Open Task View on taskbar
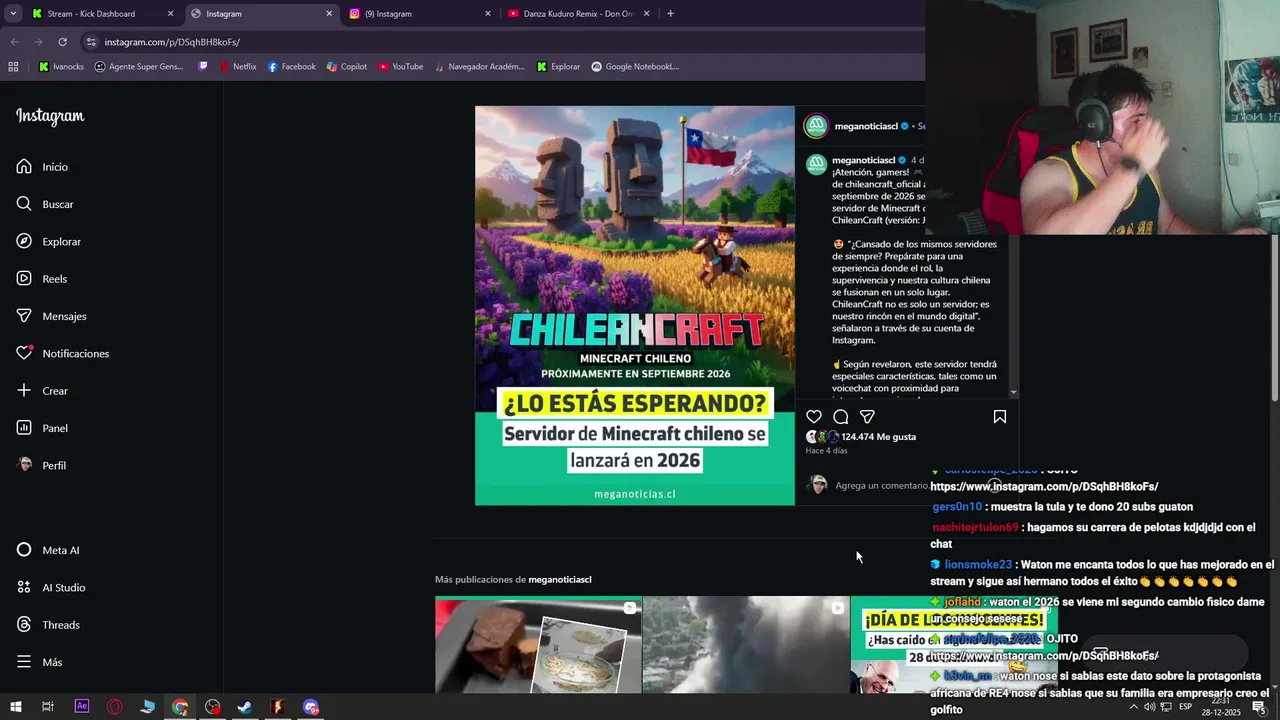Image resolution: width=1280 pixels, height=720 pixels. coord(47,707)
